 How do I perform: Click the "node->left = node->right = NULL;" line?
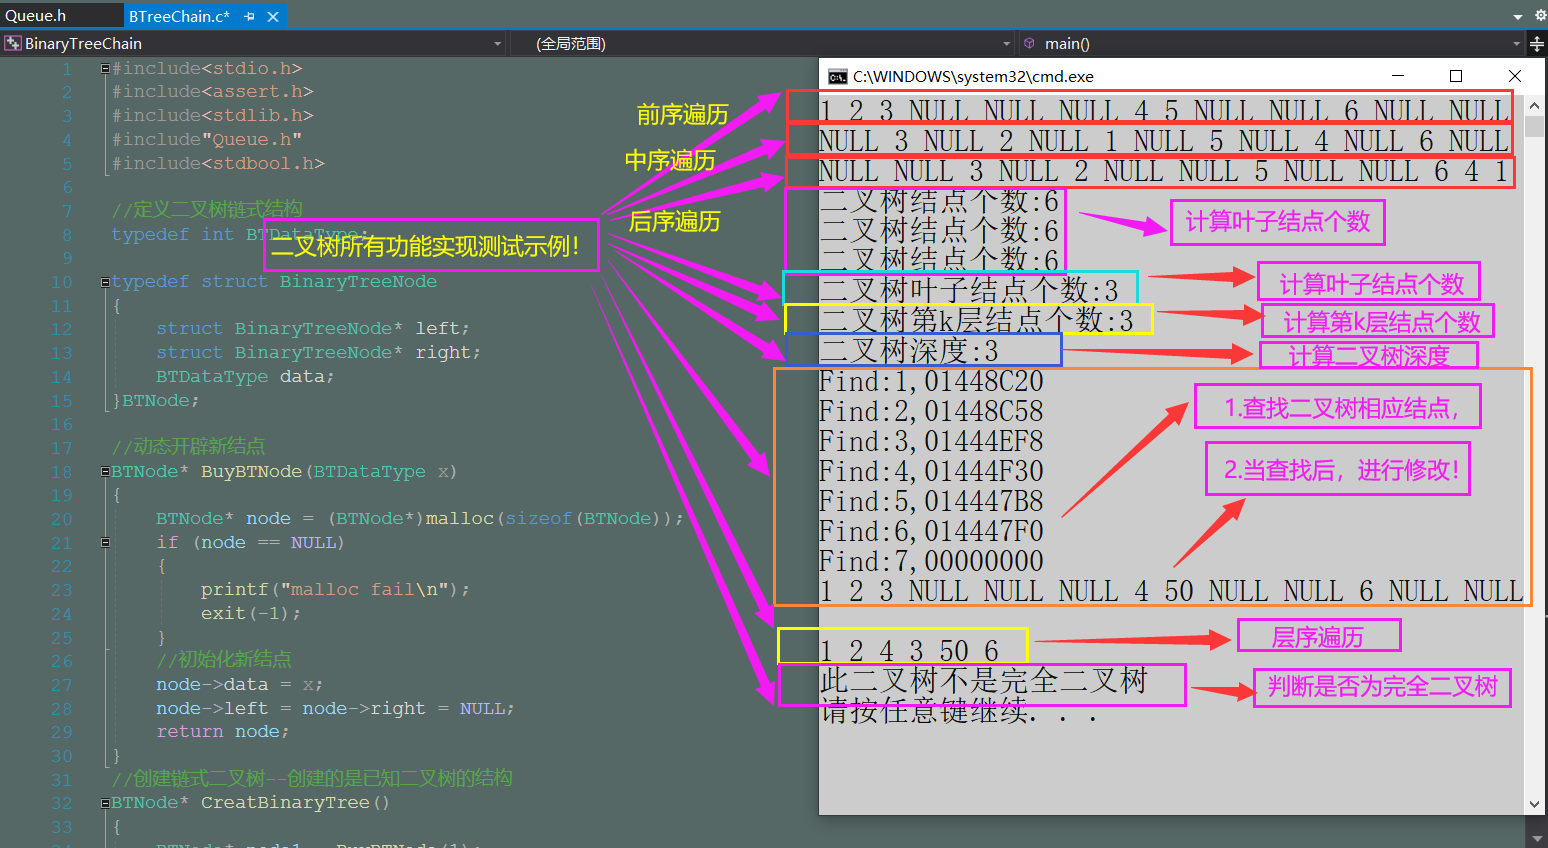click(335, 709)
